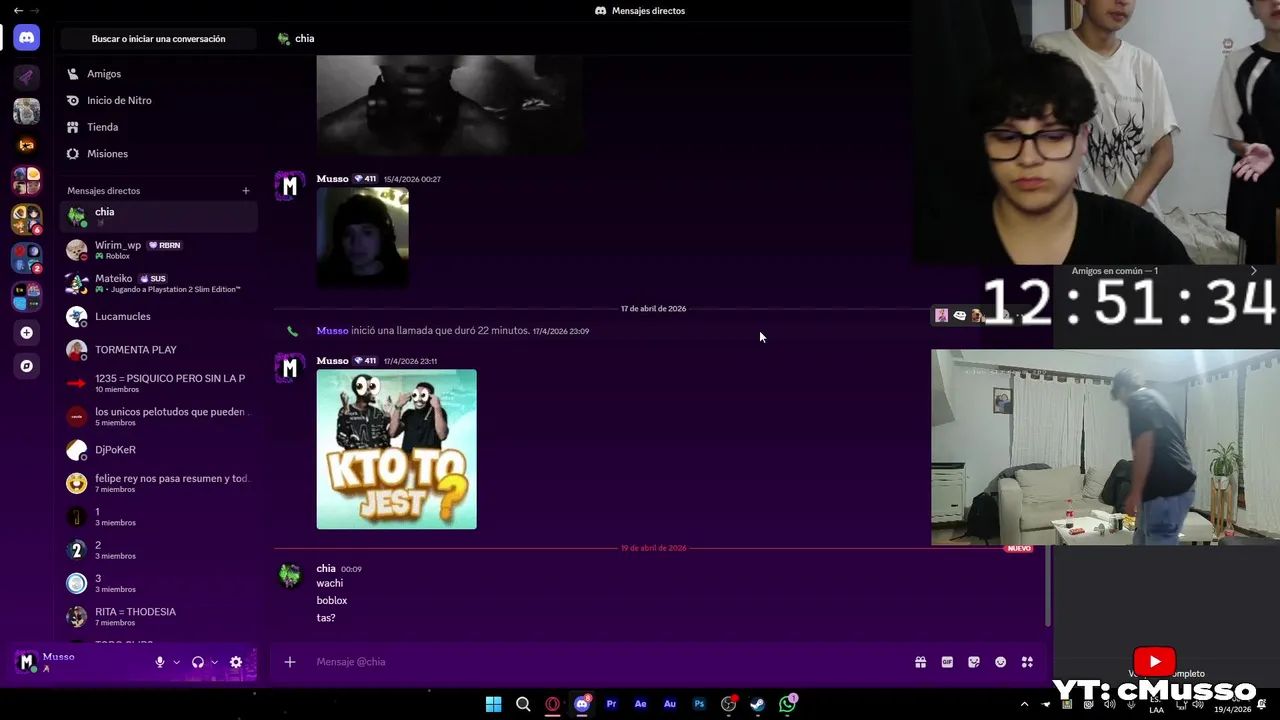
Task: Open the gift icon in message bar
Action: tap(920, 662)
